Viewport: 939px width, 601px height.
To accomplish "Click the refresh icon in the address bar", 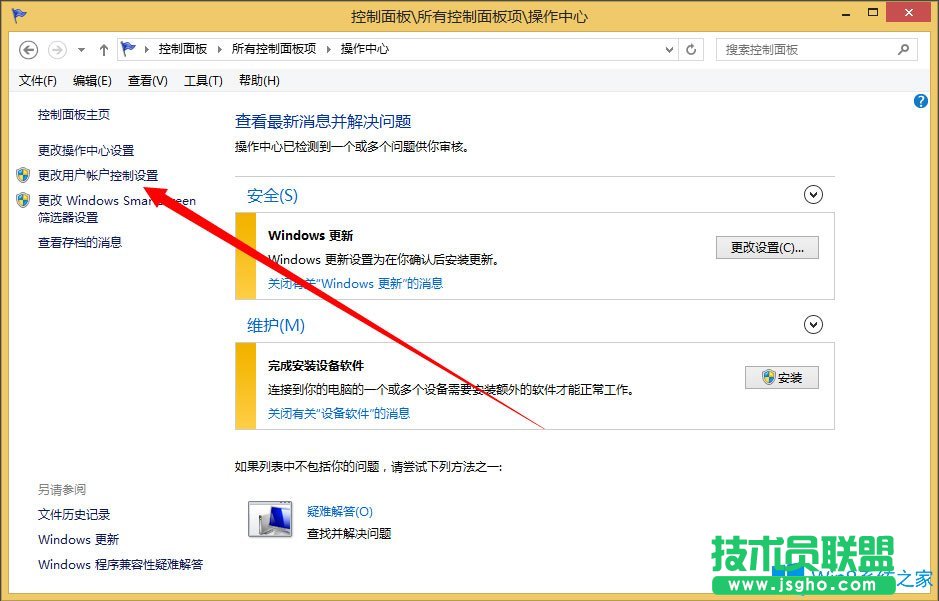I will (692, 49).
